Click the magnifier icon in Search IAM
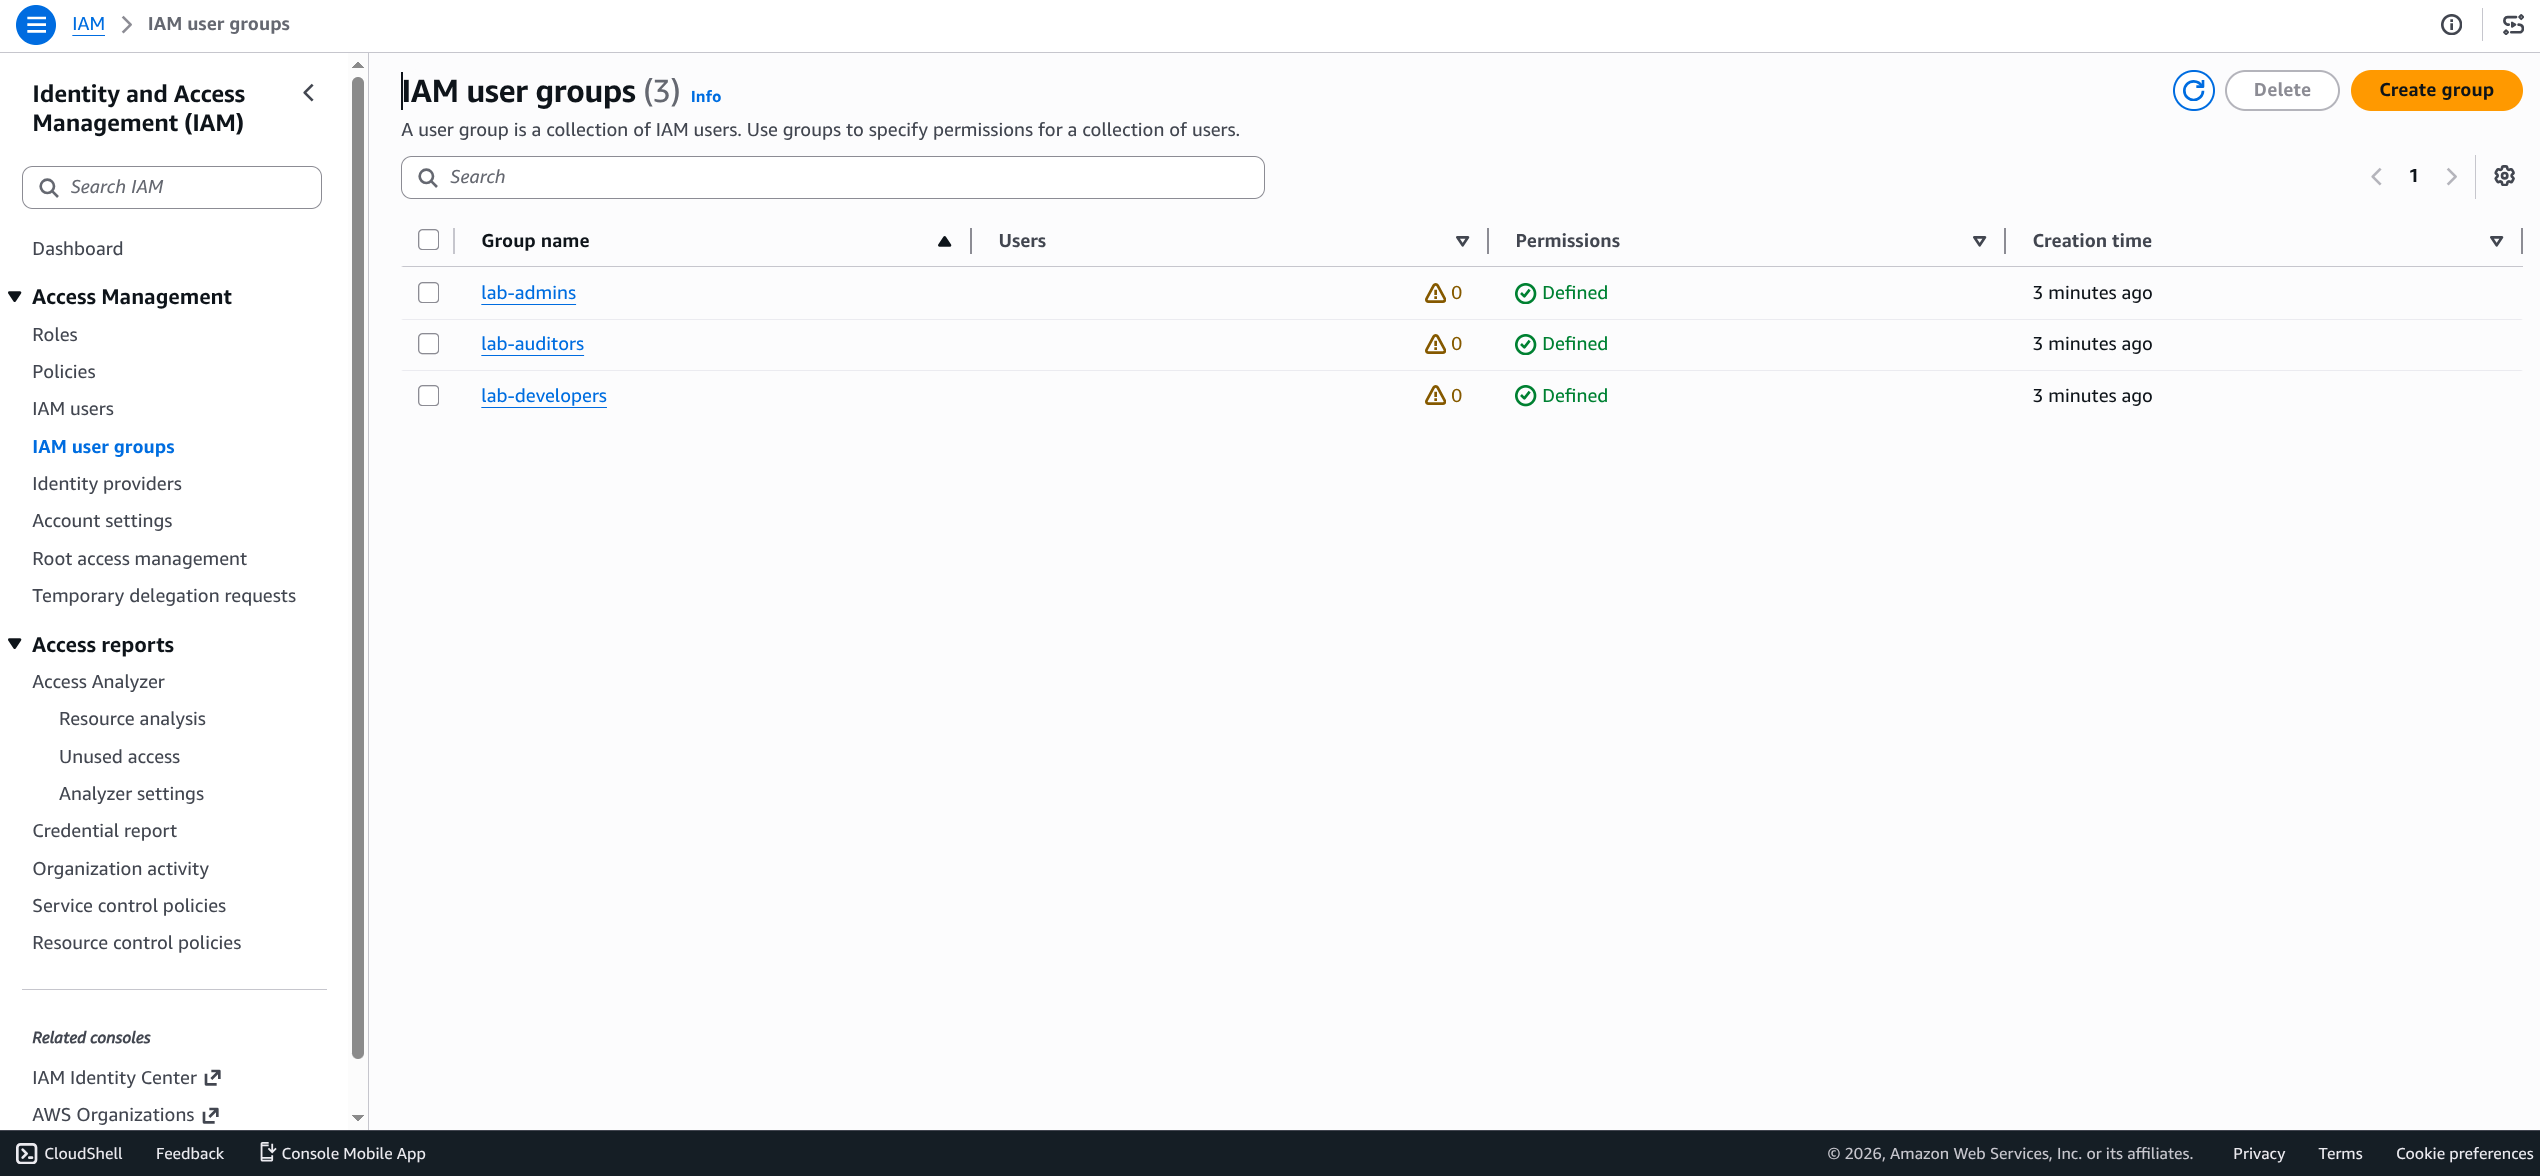Screen dimensions: 2540x1176 (x=48, y=187)
